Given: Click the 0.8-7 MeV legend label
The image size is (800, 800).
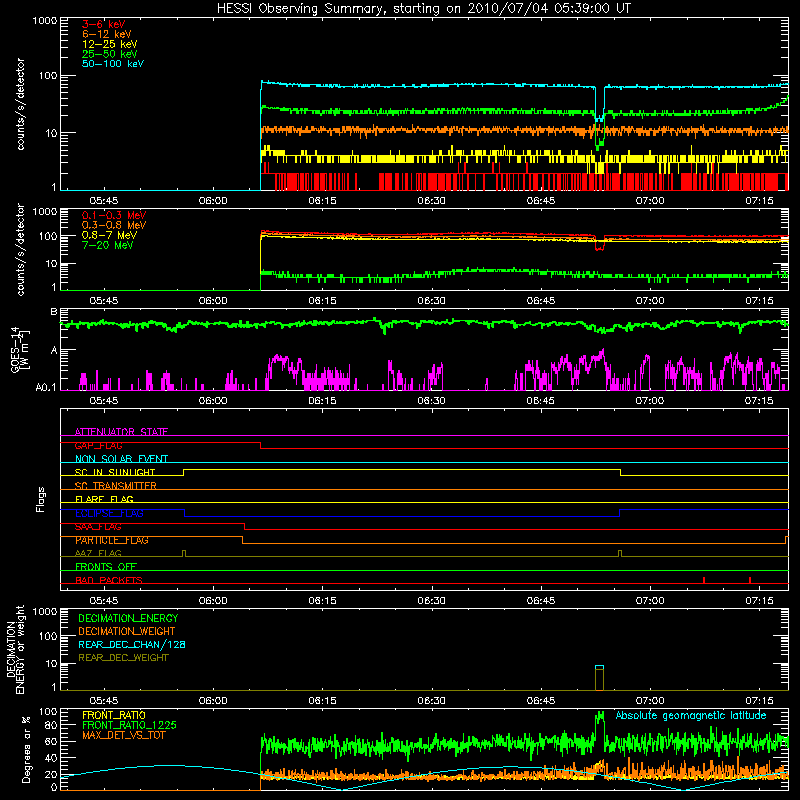Looking at the screenshot, I should point(109,235).
